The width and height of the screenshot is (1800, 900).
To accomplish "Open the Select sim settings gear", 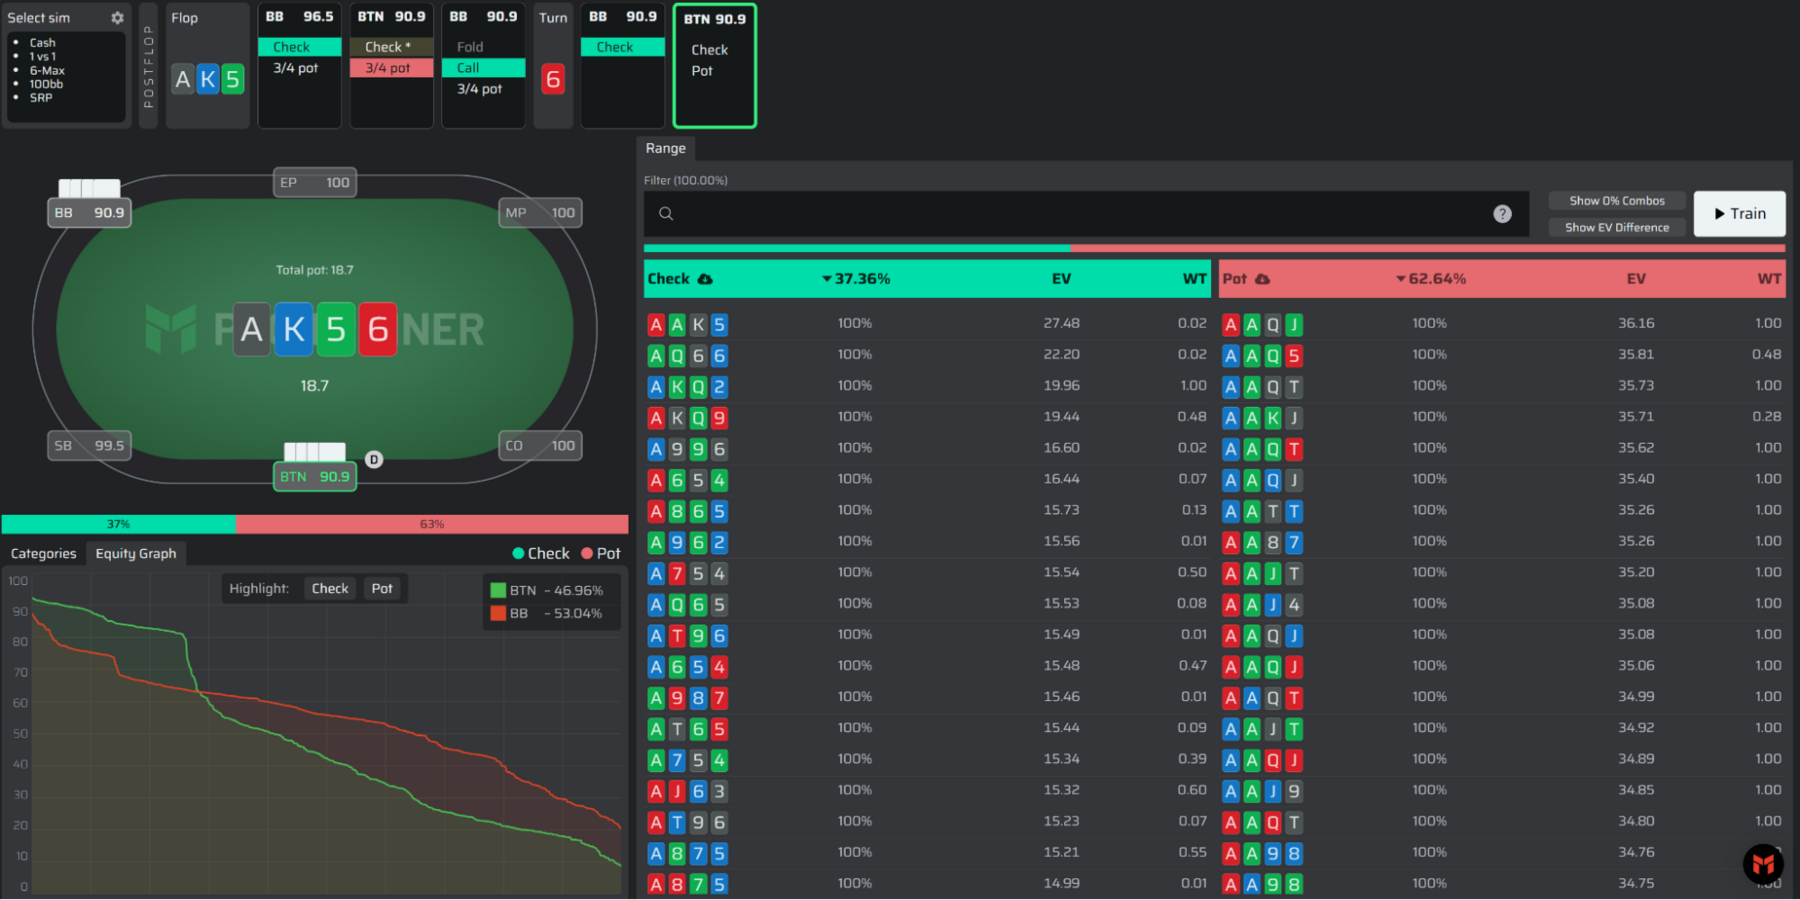I will pyautogui.click(x=117, y=18).
